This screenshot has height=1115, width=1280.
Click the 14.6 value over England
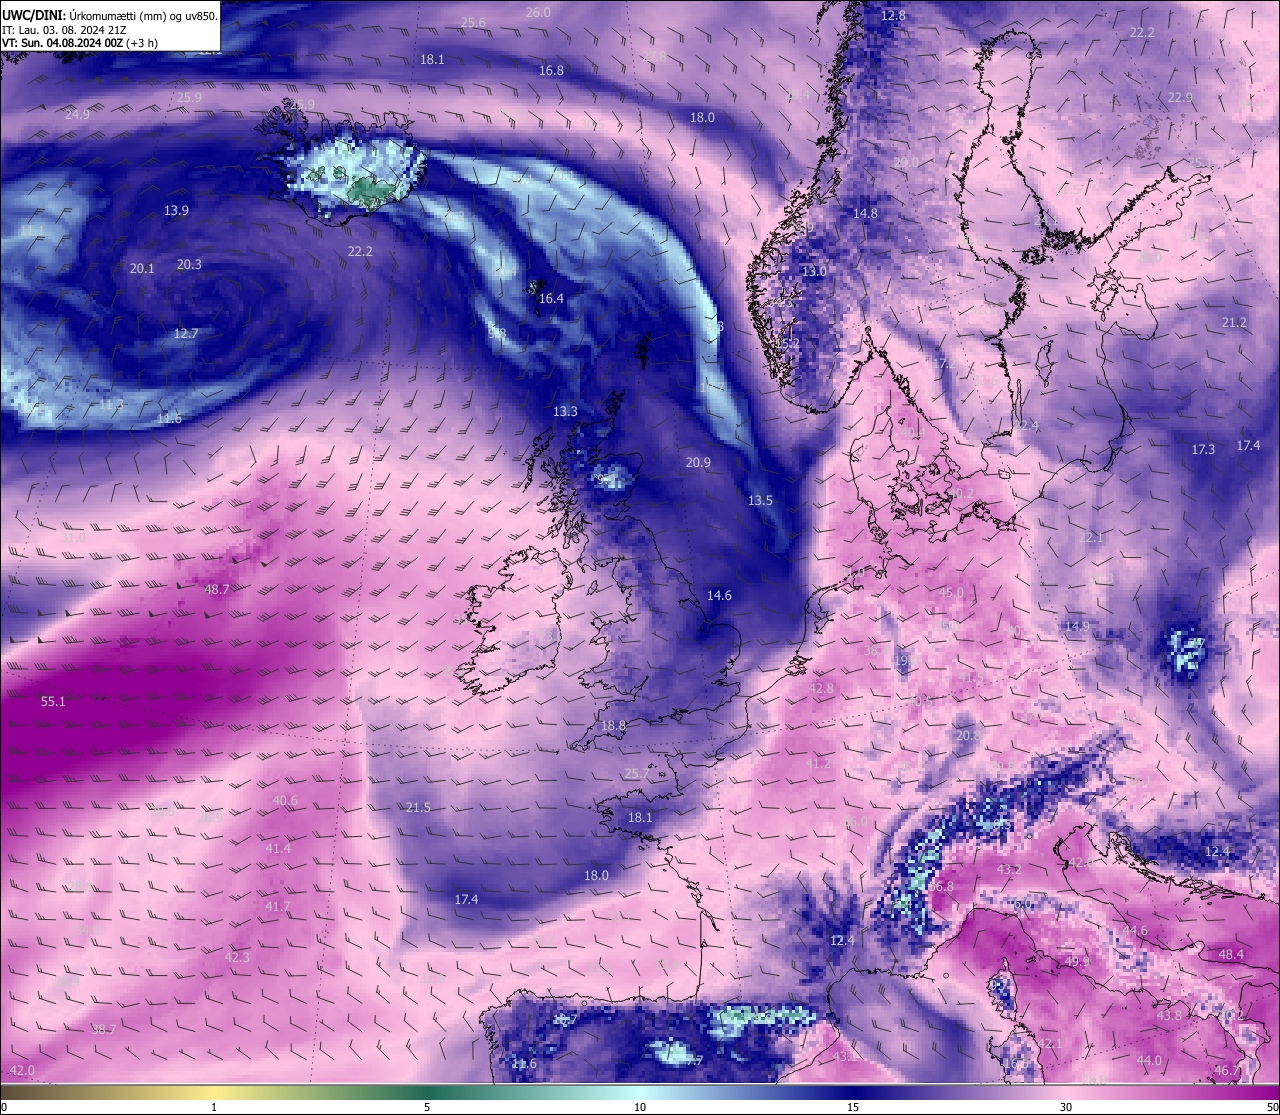(x=719, y=596)
